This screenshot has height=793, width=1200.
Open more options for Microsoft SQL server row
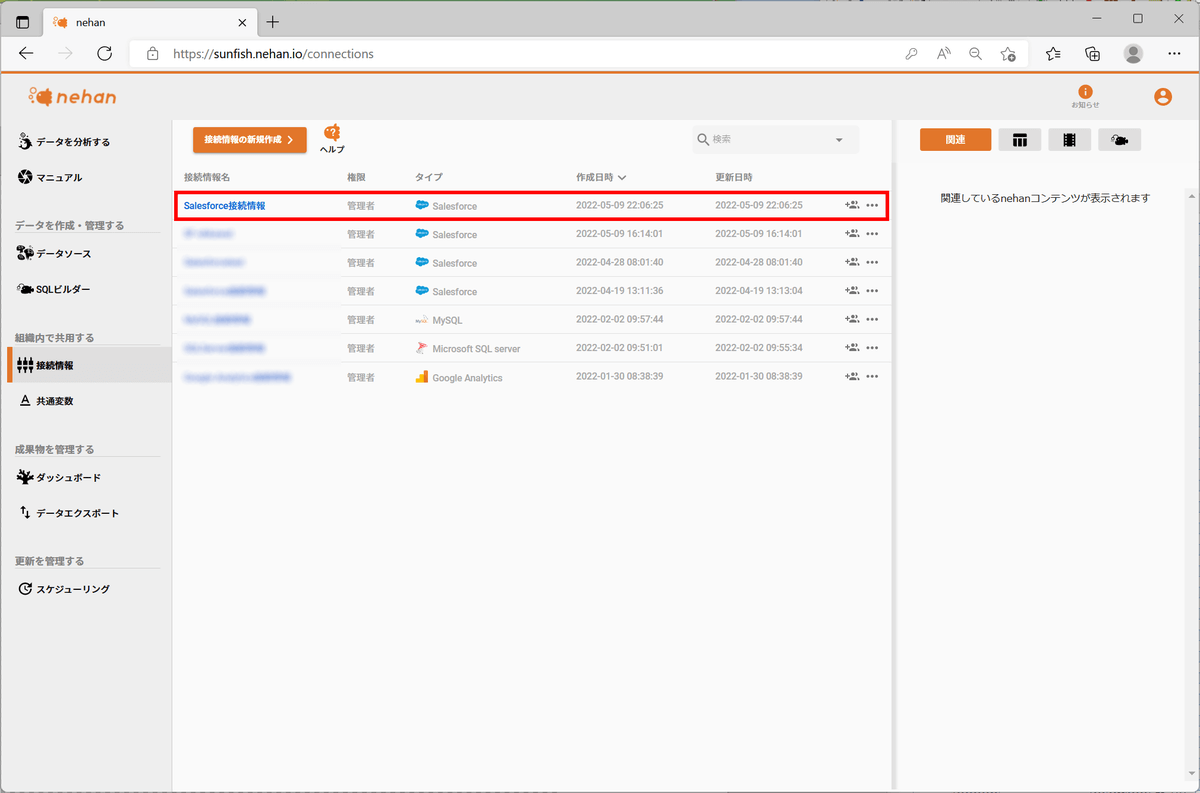click(x=872, y=348)
